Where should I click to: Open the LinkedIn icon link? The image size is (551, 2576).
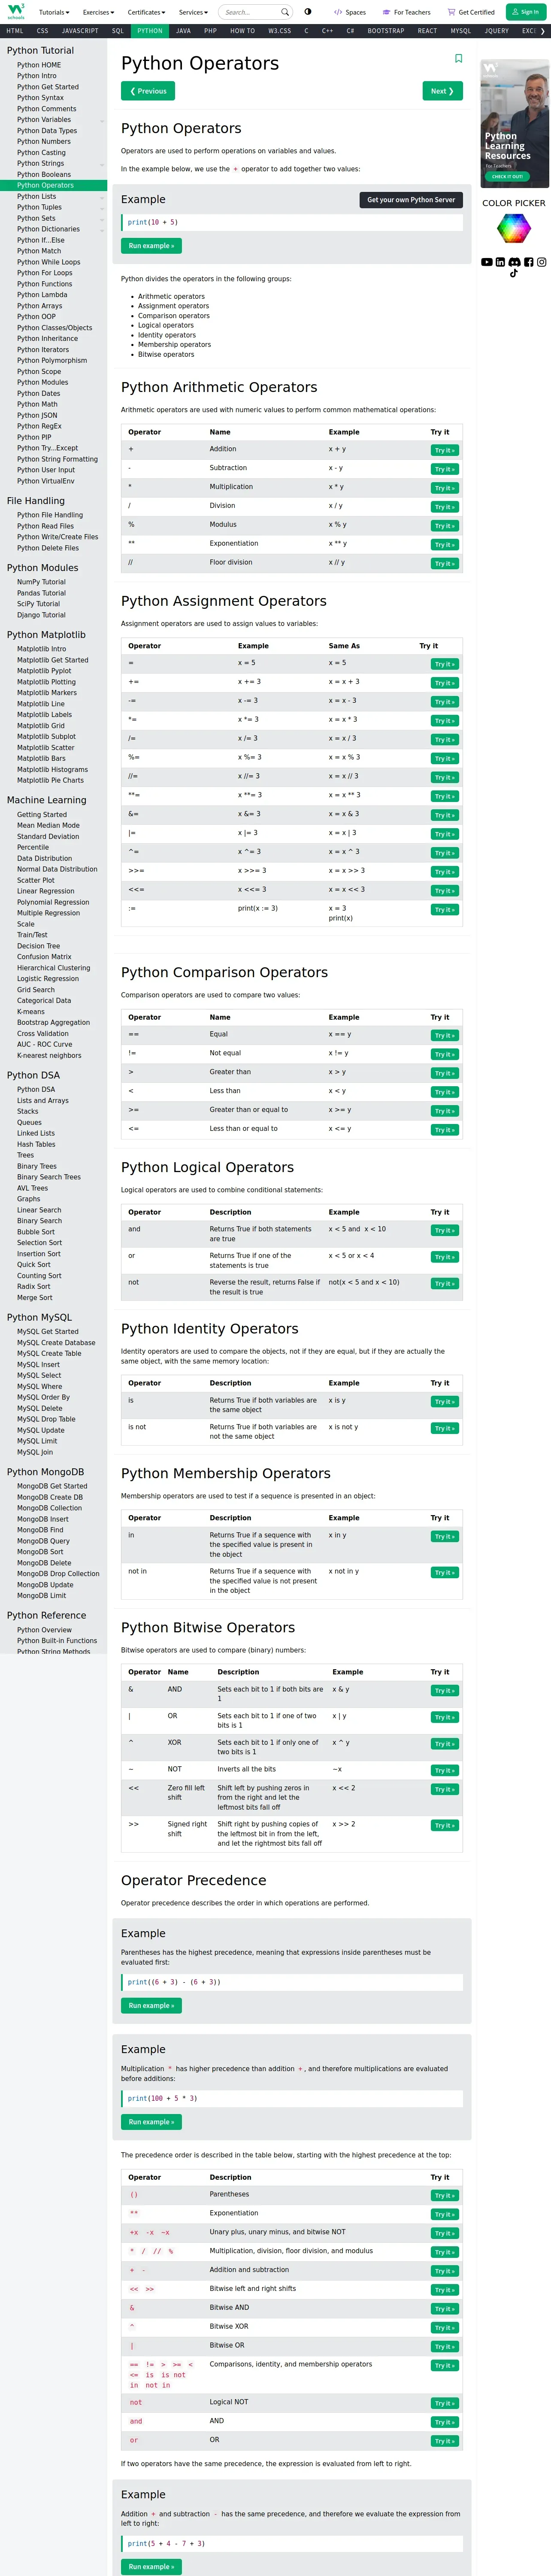[x=500, y=262]
